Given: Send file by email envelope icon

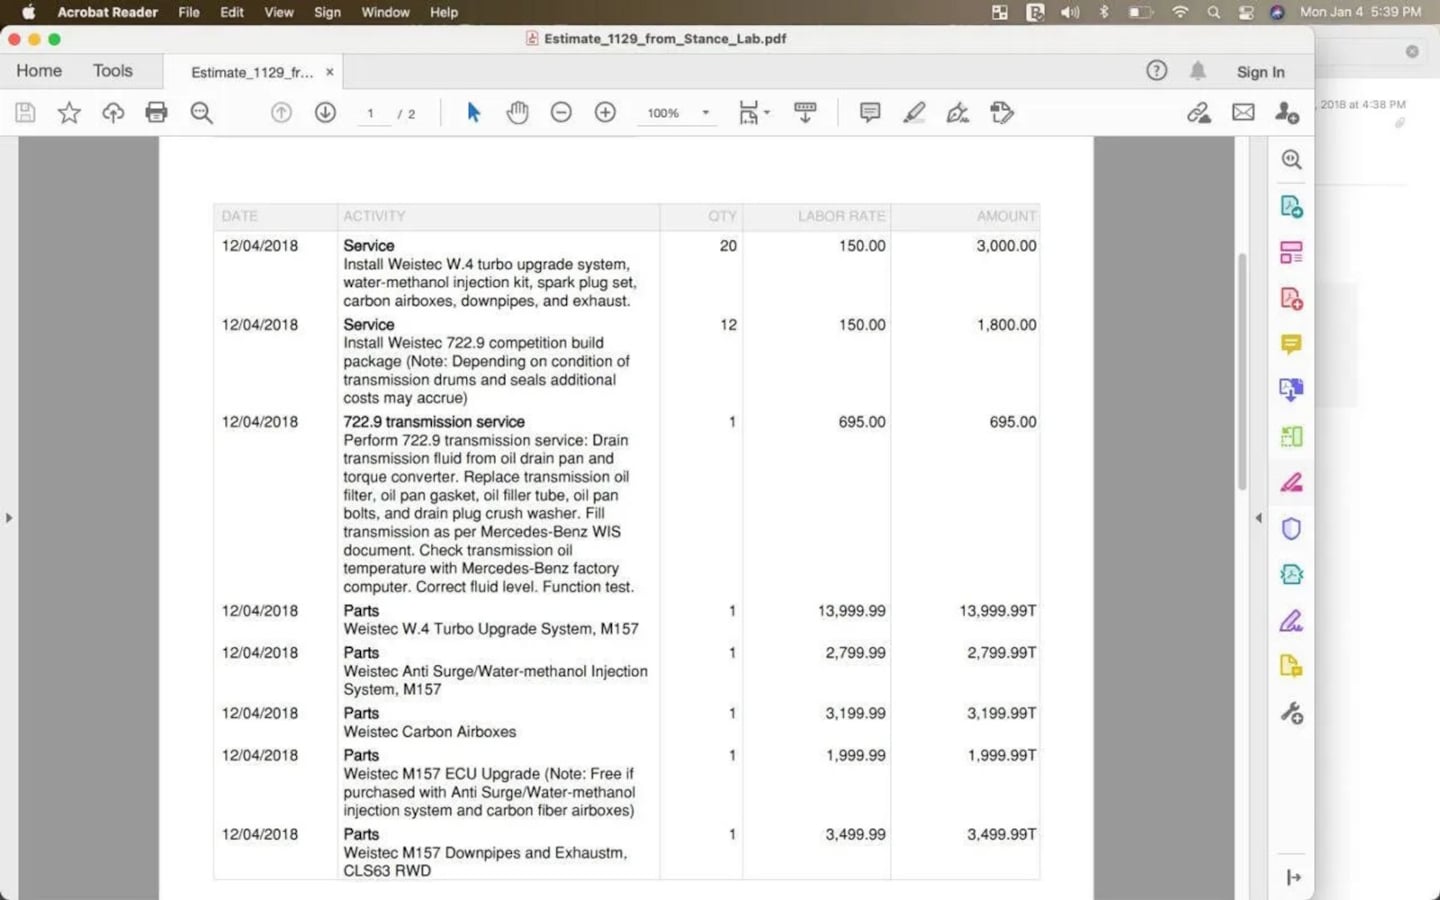Looking at the screenshot, I should point(1243,113).
